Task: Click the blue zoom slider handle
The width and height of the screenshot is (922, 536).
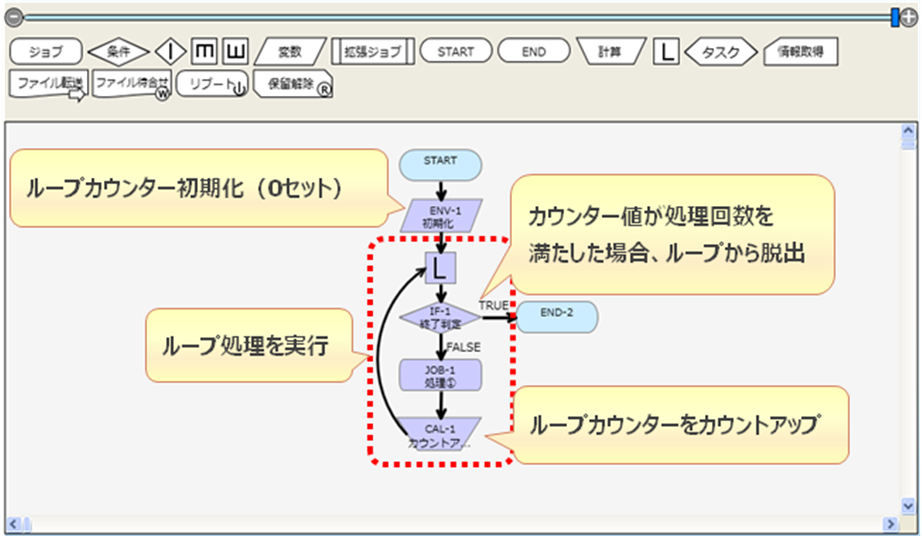Action: [x=894, y=18]
